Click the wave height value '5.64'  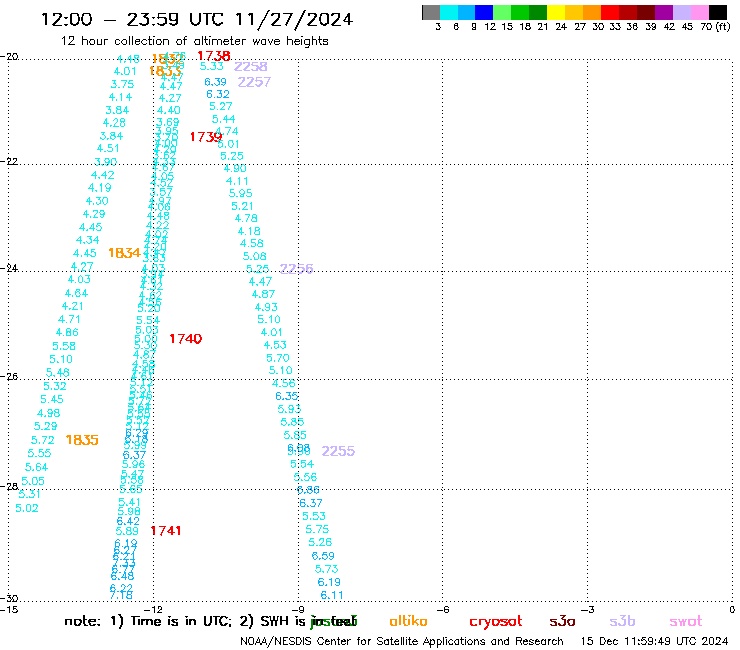pos(36,467)
